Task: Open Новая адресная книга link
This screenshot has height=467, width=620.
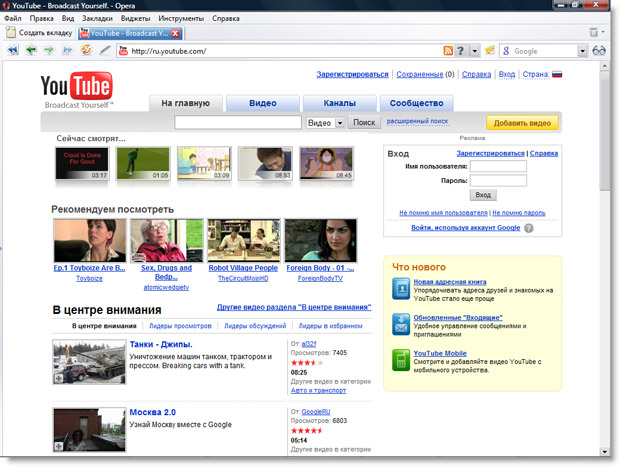Action: (450, 282)
